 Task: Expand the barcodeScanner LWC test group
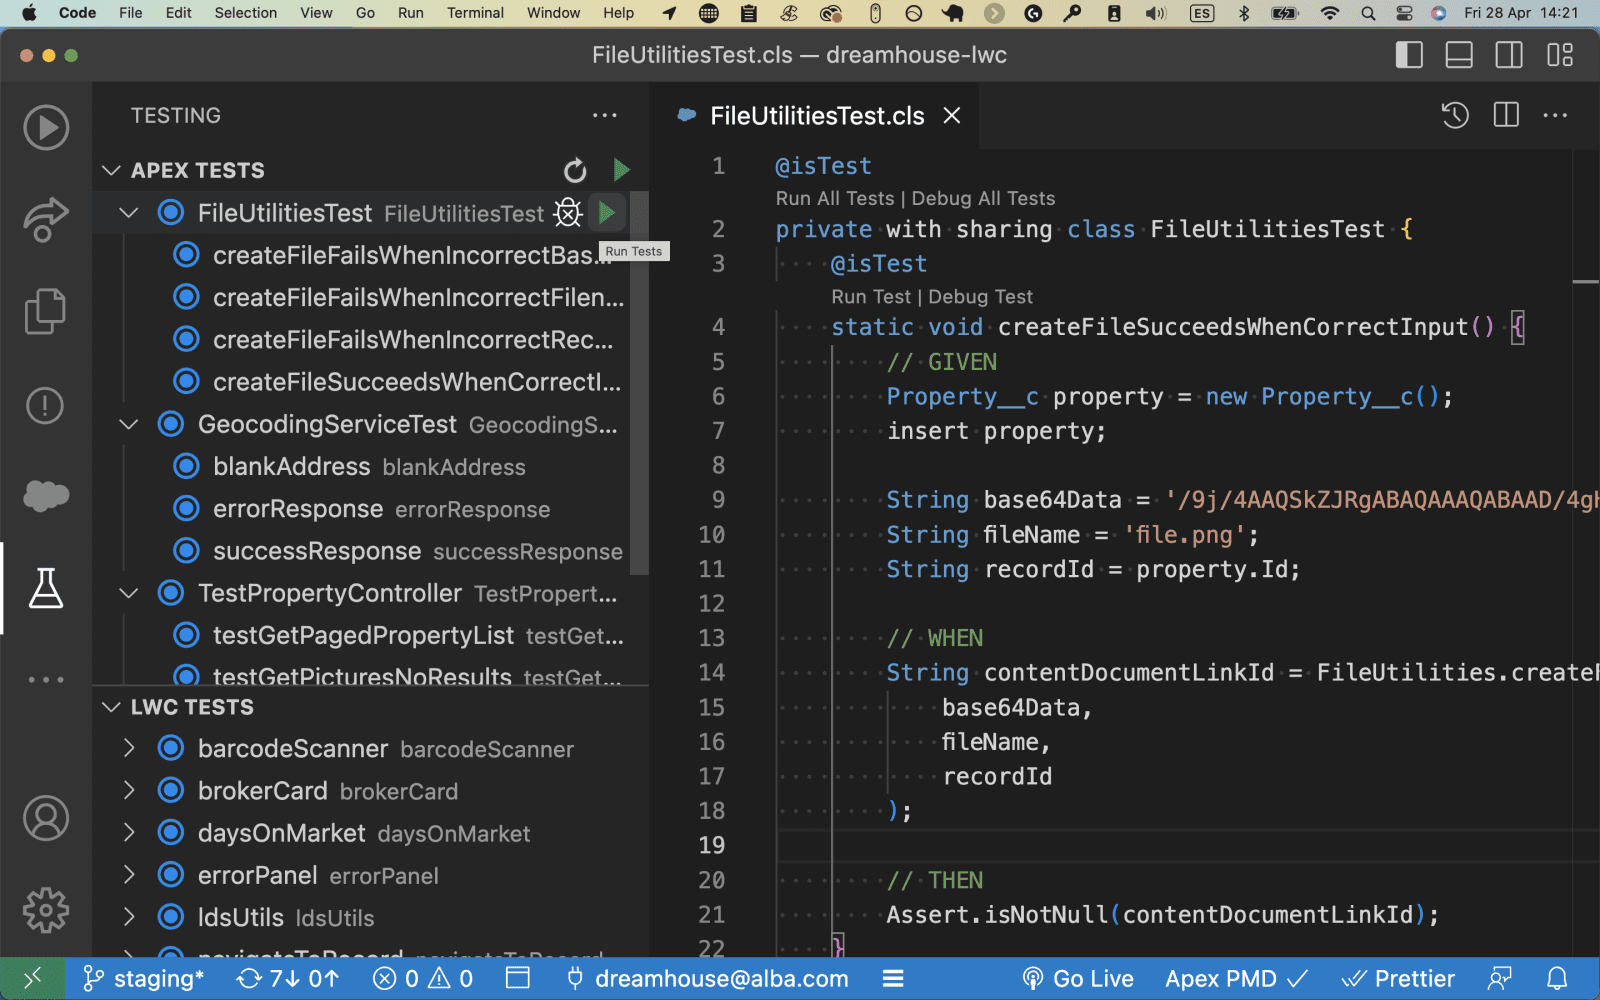click(x=129, y=748)
